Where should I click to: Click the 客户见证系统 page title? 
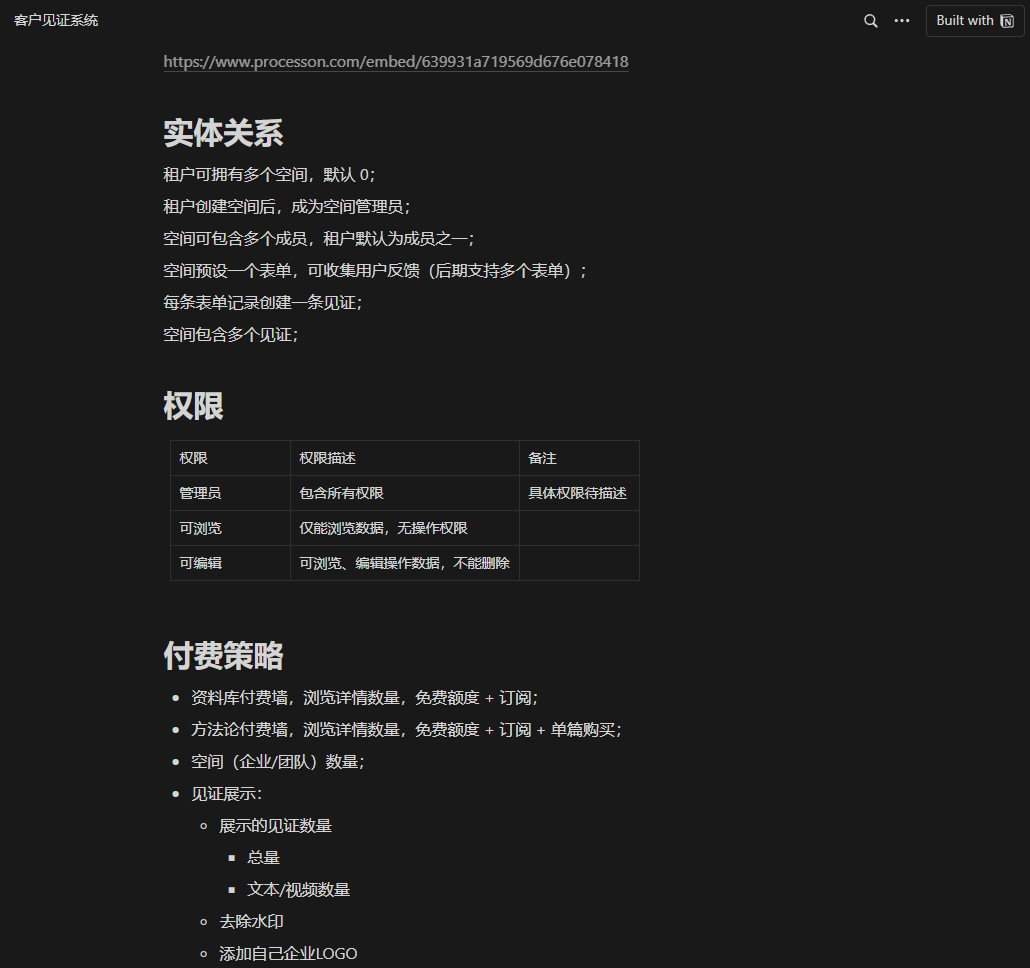click(56, 21)
